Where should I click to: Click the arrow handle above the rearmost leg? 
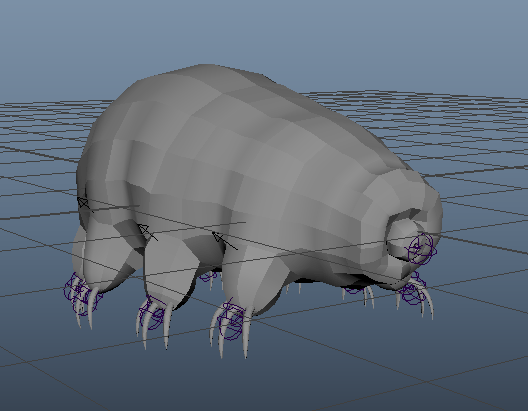[x=84, y=203]
